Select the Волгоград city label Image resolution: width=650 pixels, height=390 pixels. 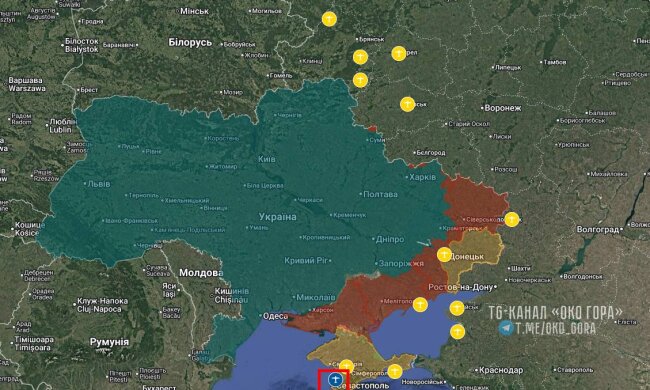(x=598, y=230)
